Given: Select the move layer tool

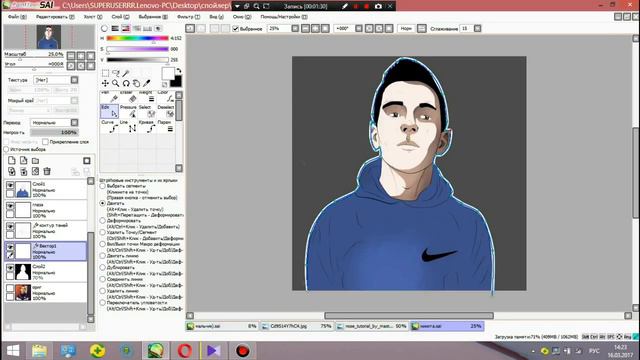Looking at the screenshot, I should (x=105, y=83).
